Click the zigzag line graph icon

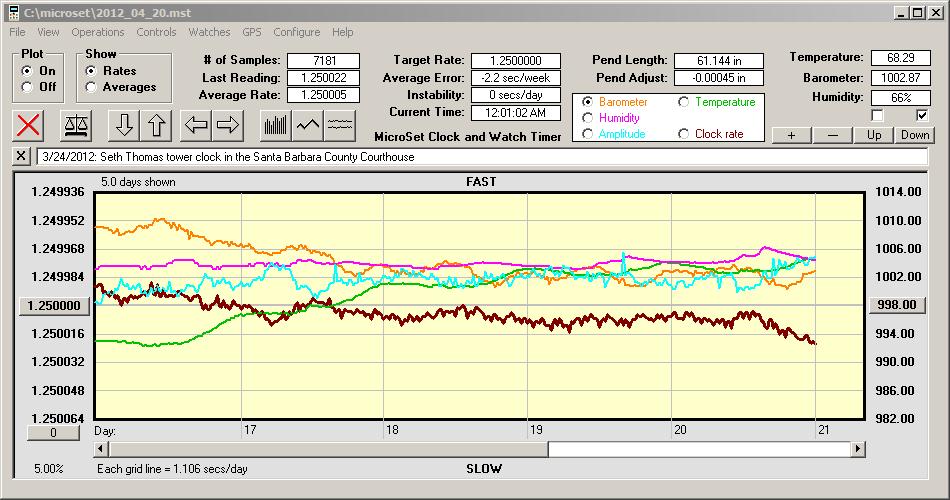tap(308, 125)
